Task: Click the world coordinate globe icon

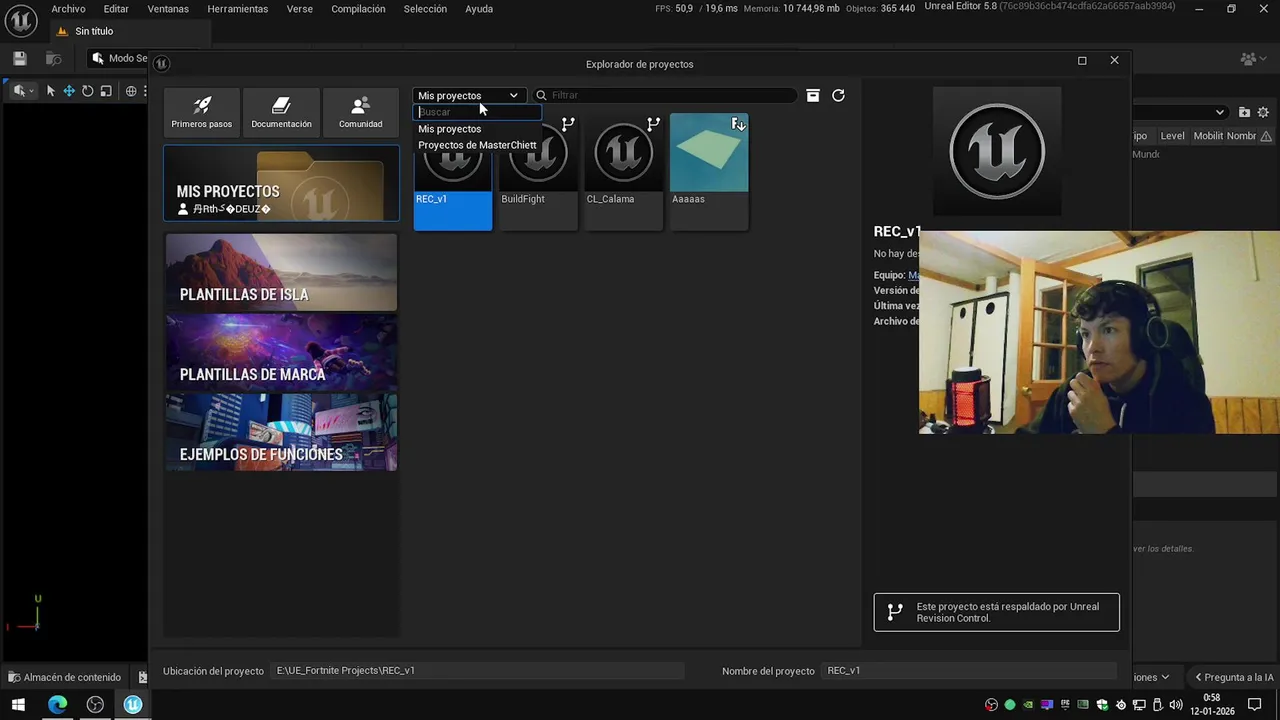Action: [131, 91]
